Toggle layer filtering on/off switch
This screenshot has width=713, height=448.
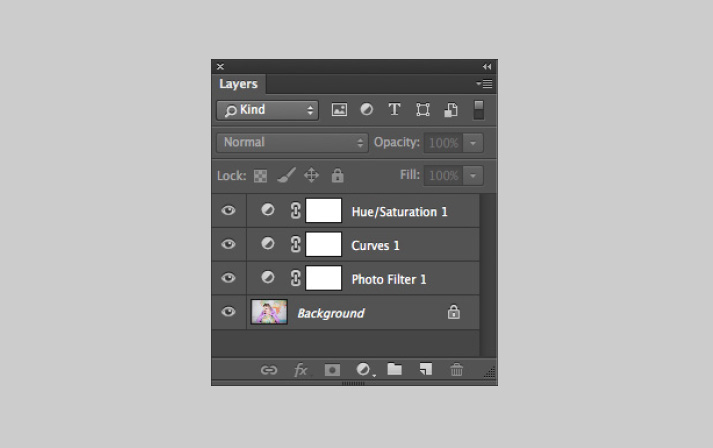coord(478,110)
